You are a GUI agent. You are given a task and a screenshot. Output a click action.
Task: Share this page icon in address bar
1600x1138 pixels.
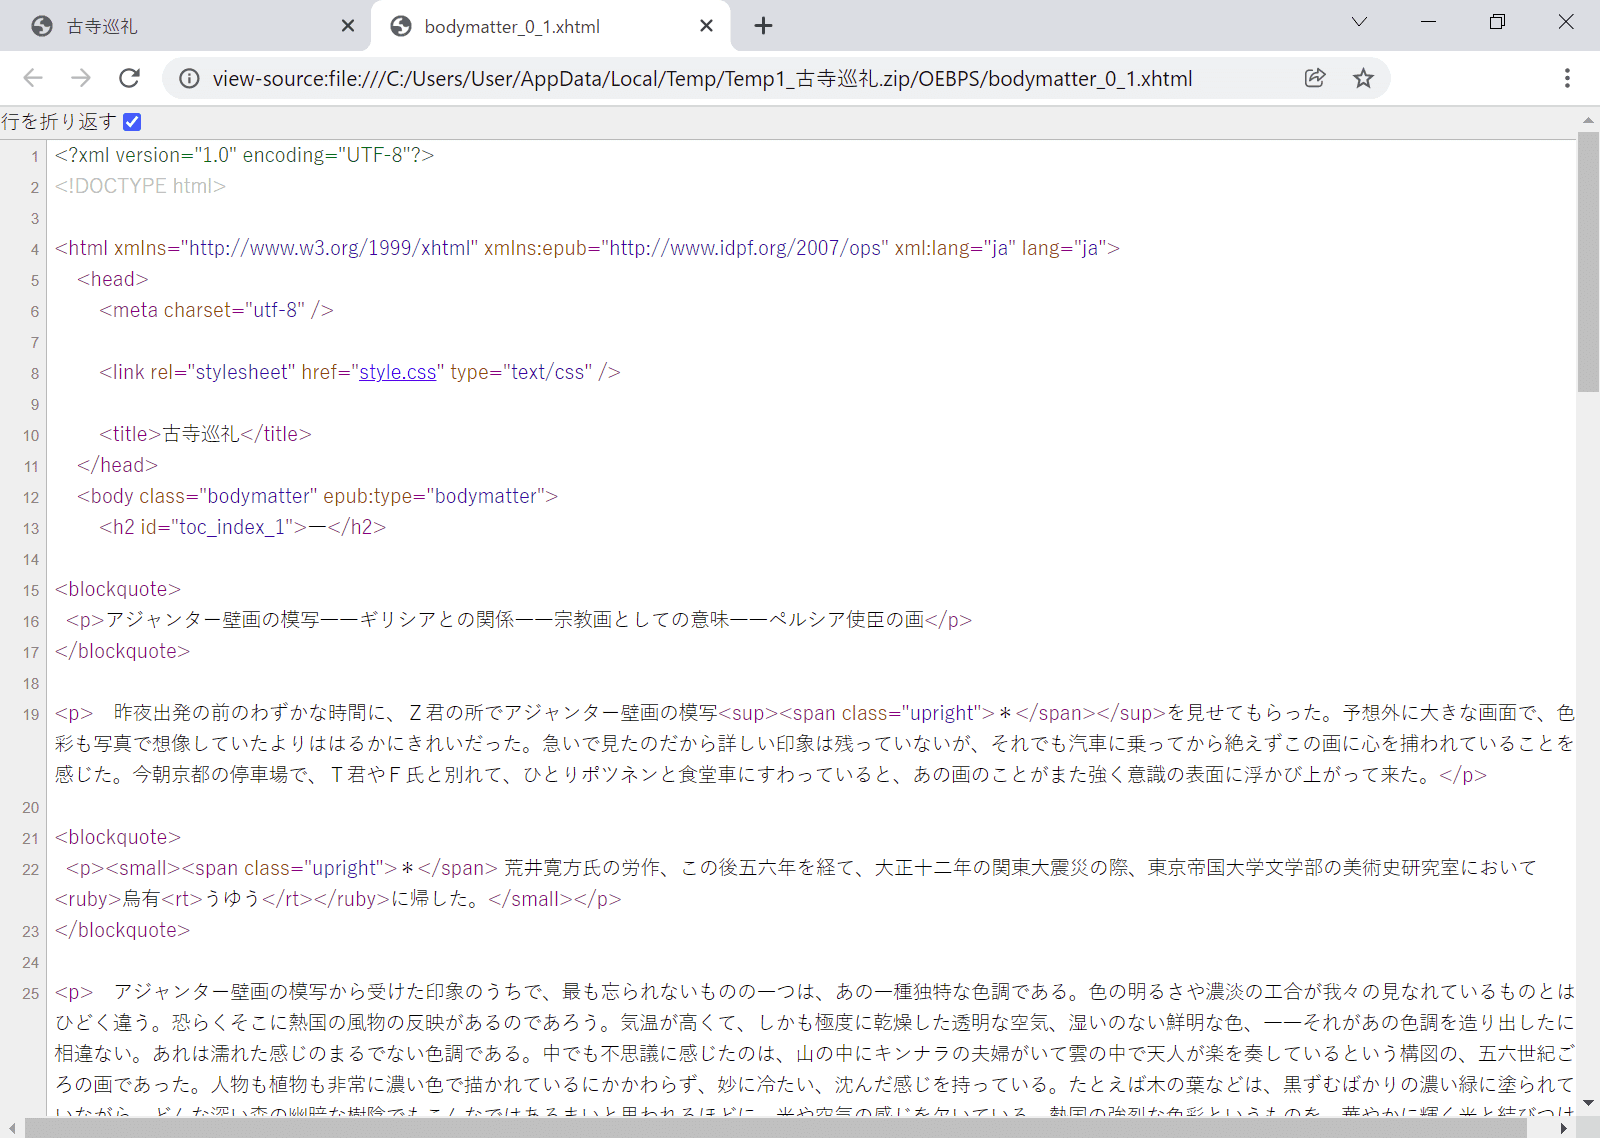tap(1315, 78)
